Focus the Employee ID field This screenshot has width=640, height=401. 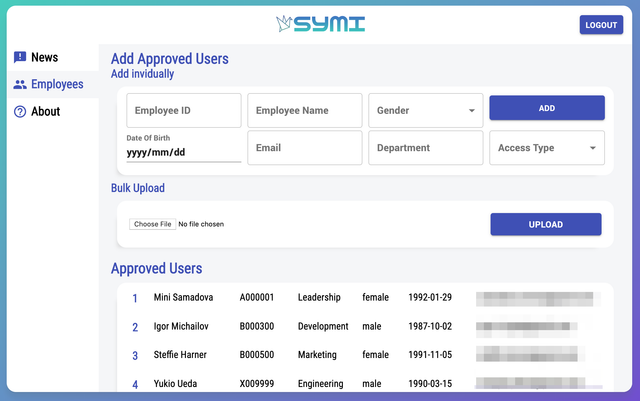click(184, 111)
